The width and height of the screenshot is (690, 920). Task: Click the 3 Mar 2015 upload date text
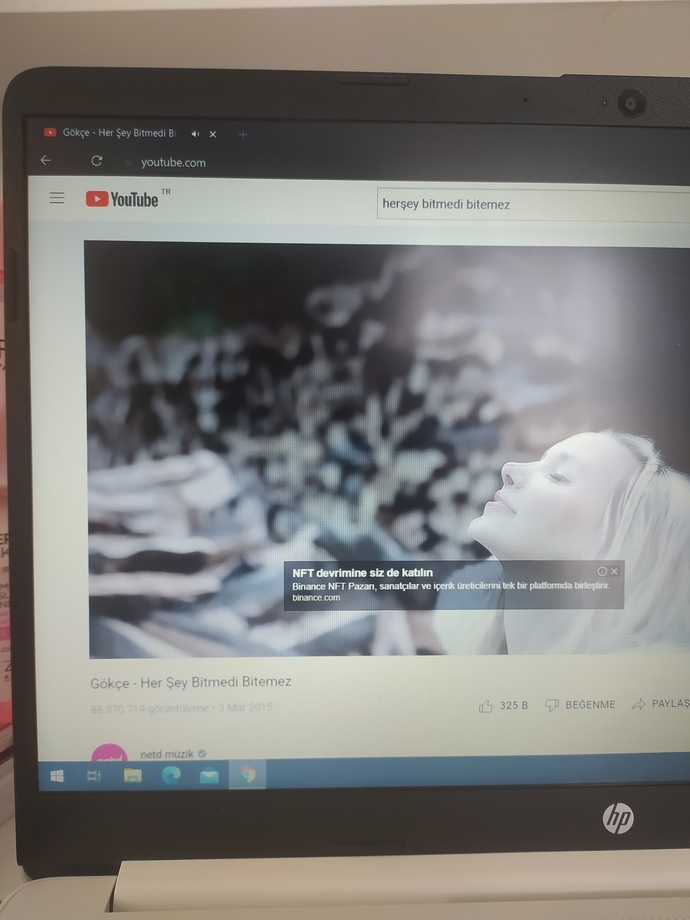245,707
